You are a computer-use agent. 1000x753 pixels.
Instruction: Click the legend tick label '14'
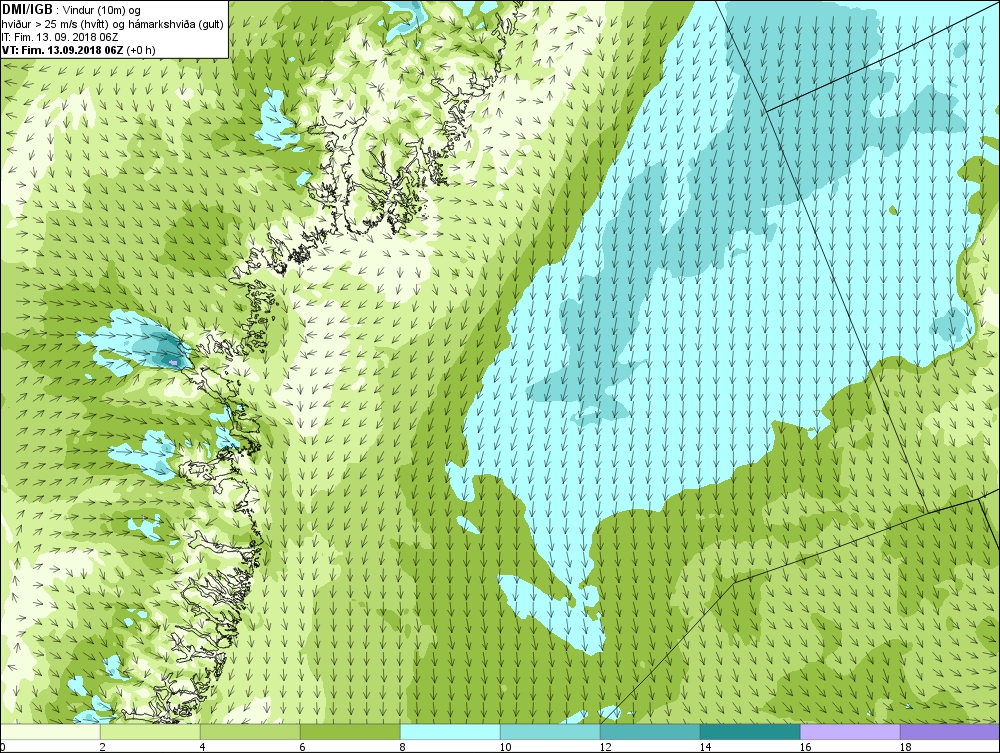click(705, 747)
